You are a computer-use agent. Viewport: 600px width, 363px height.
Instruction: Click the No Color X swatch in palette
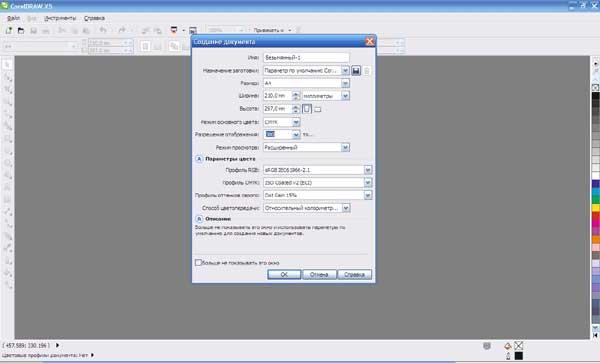pyautogui.click(x=595, y=88)
